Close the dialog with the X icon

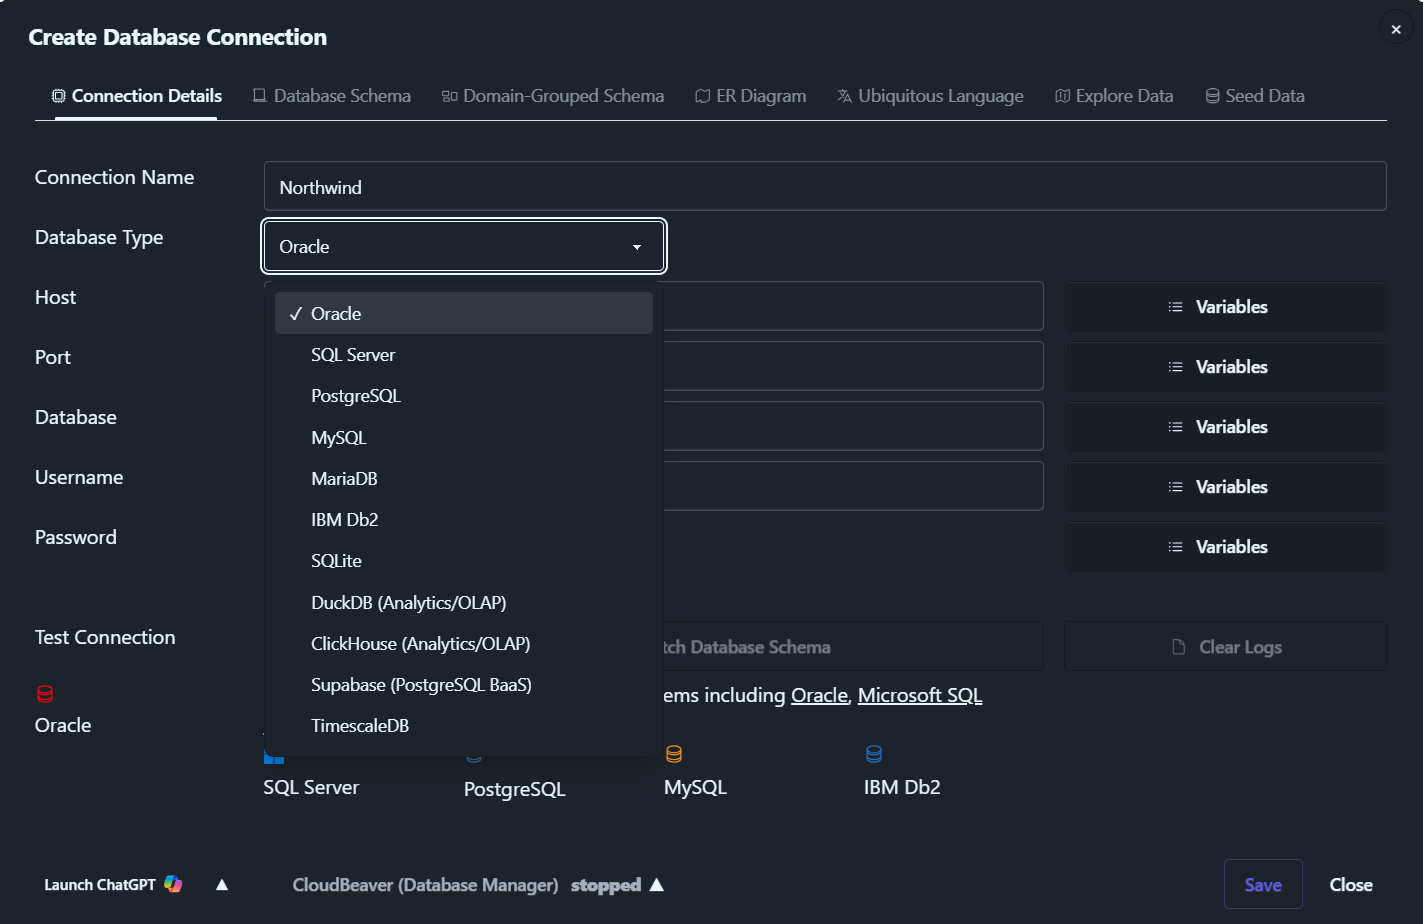tap(1396, 29)
